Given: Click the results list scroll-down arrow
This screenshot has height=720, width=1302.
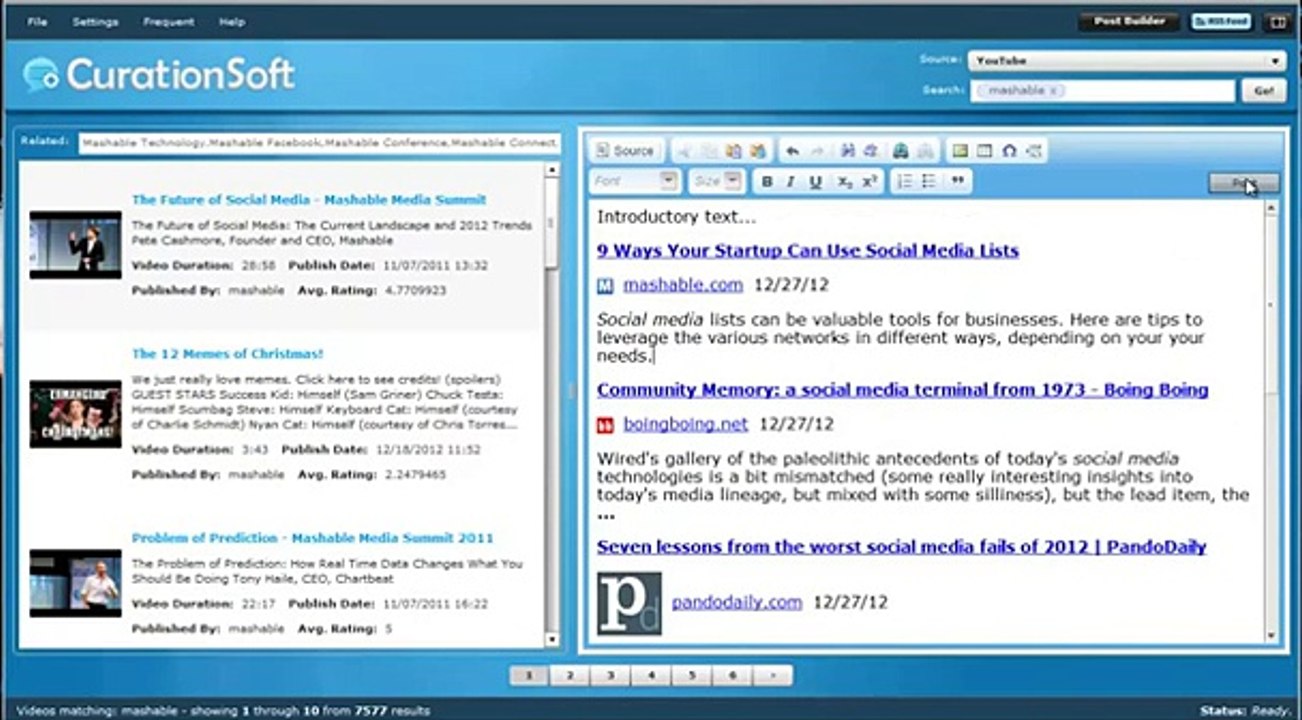Looking at the screenshot, I should tap(552, 640).
